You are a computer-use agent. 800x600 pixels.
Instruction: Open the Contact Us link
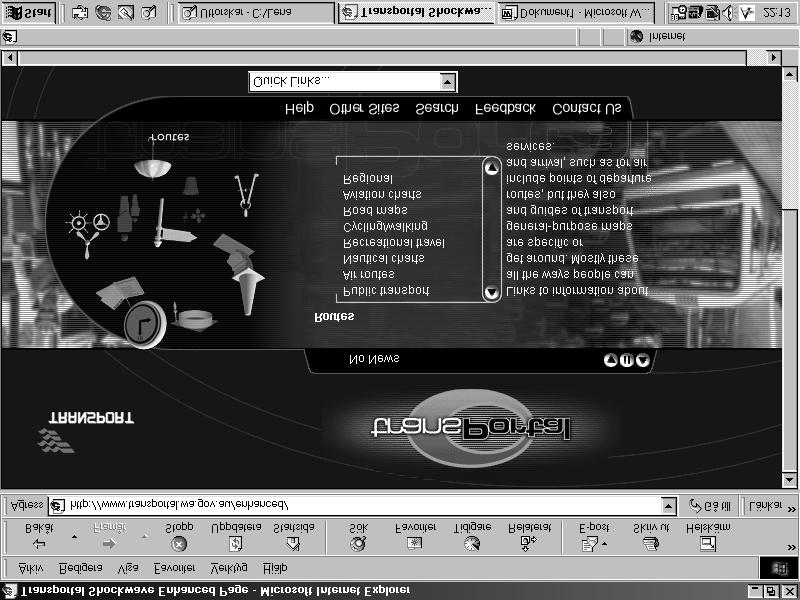587,109
